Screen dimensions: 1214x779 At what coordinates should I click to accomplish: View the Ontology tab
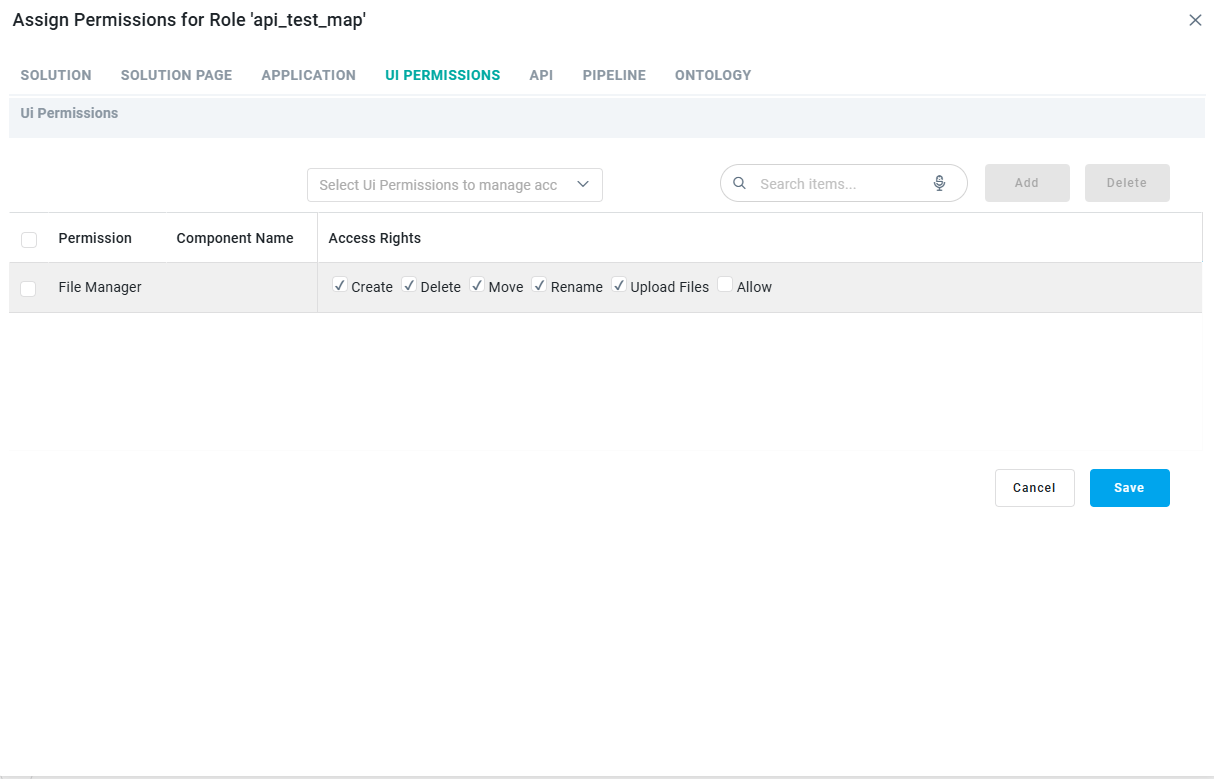(713, 75)
